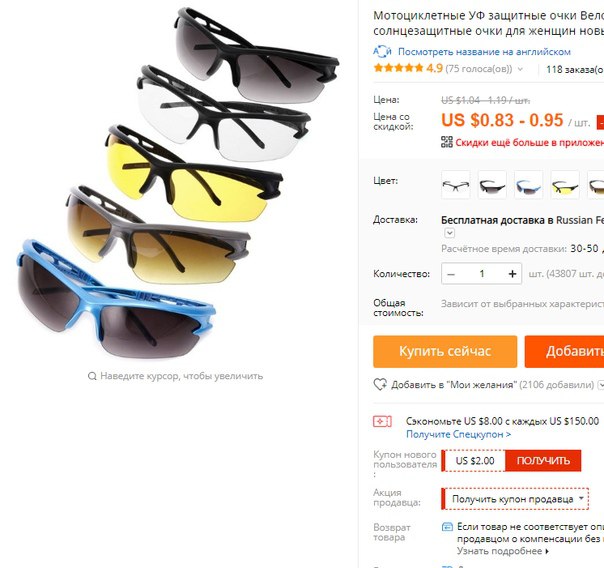
Task: Click the return policy icon
Action: 447,526
